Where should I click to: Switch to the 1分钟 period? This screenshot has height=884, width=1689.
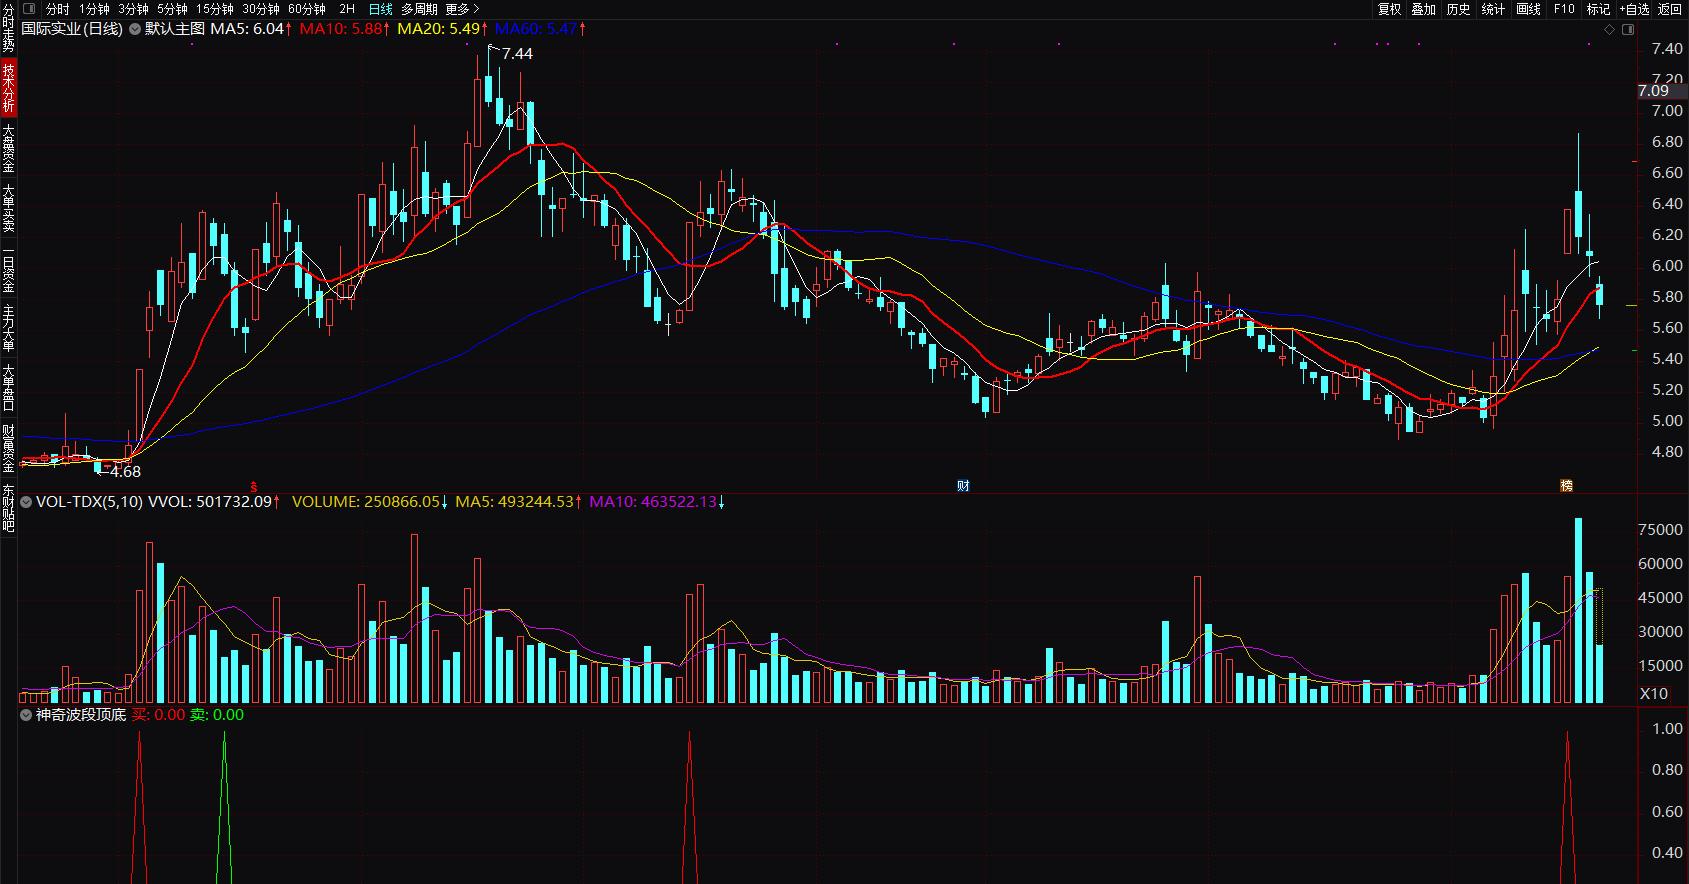94,9
